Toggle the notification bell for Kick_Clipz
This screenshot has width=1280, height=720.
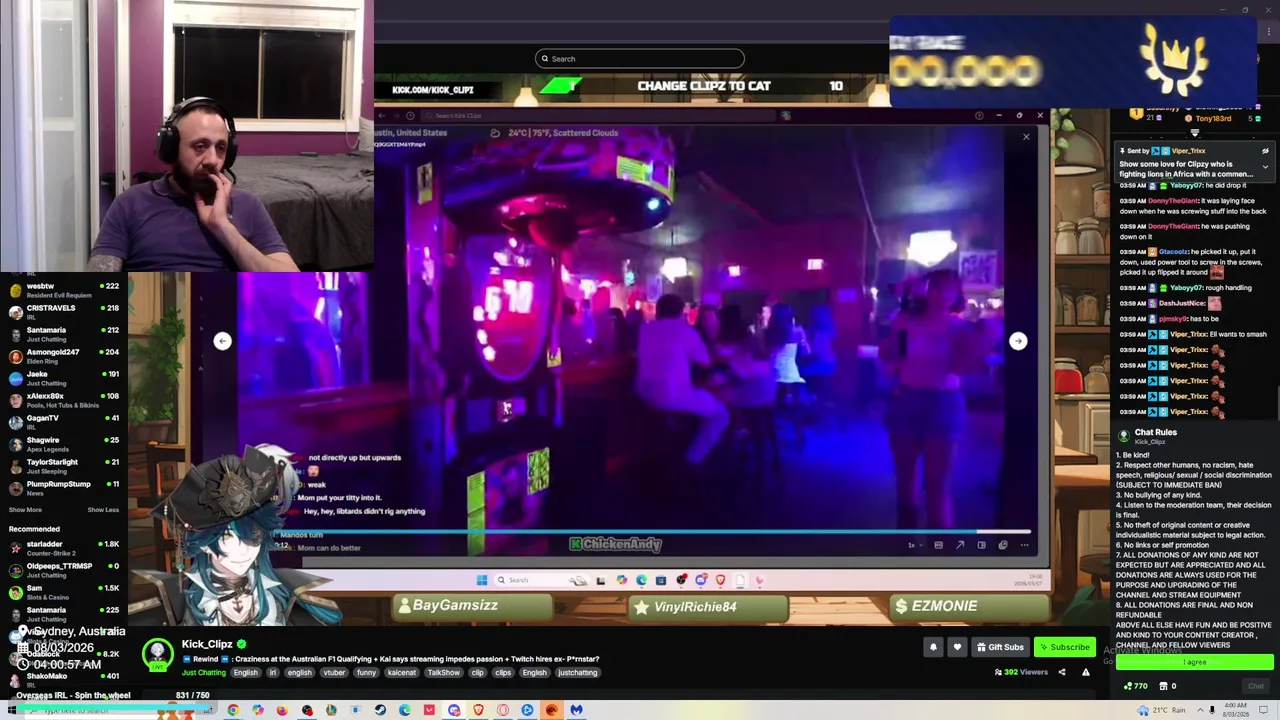[x=933, y=647]
